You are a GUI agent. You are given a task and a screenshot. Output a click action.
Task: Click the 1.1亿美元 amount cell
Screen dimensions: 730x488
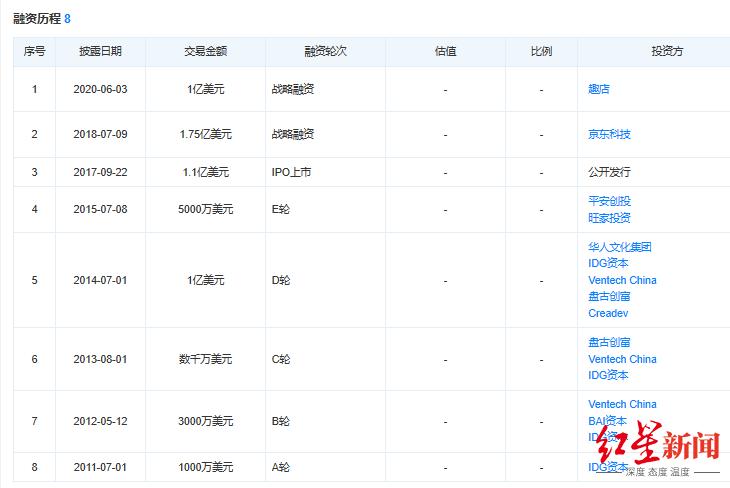[205, 172]
